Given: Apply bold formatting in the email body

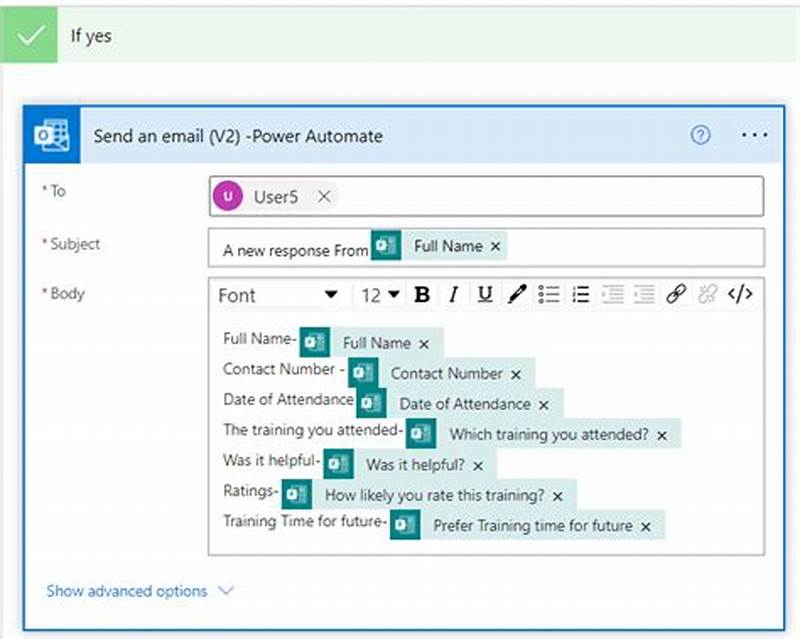Looking at the screenshot, I should (x=422, y=295).
